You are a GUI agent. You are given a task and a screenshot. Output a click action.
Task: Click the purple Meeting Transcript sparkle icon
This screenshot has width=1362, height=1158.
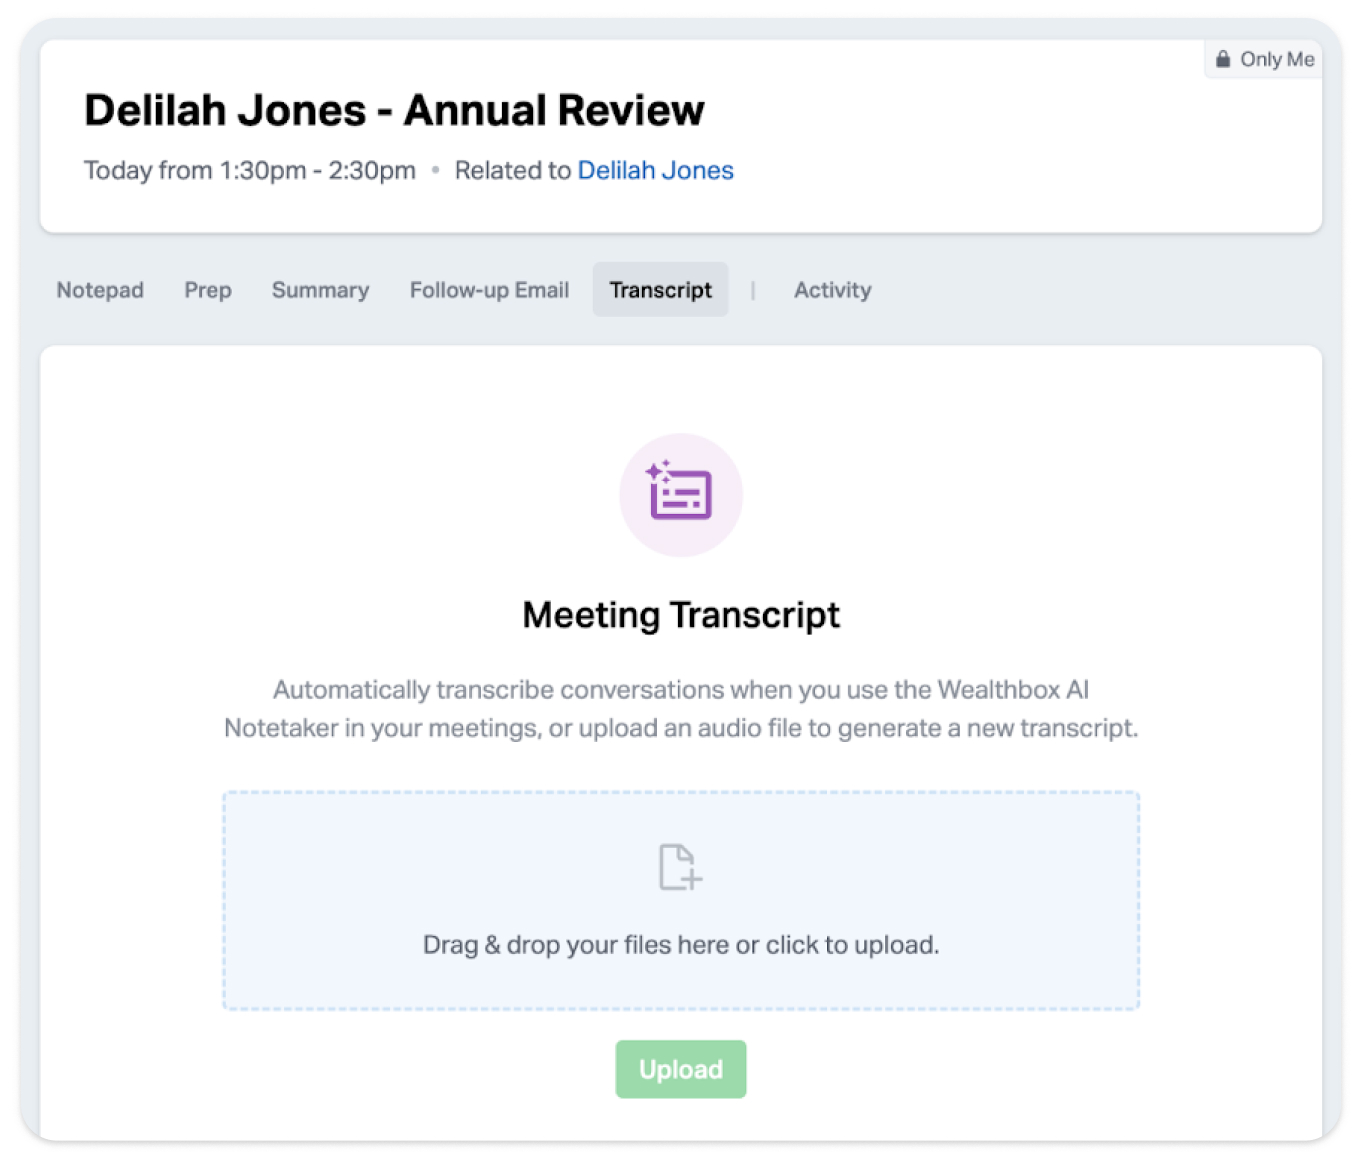[x=680, y=494]
